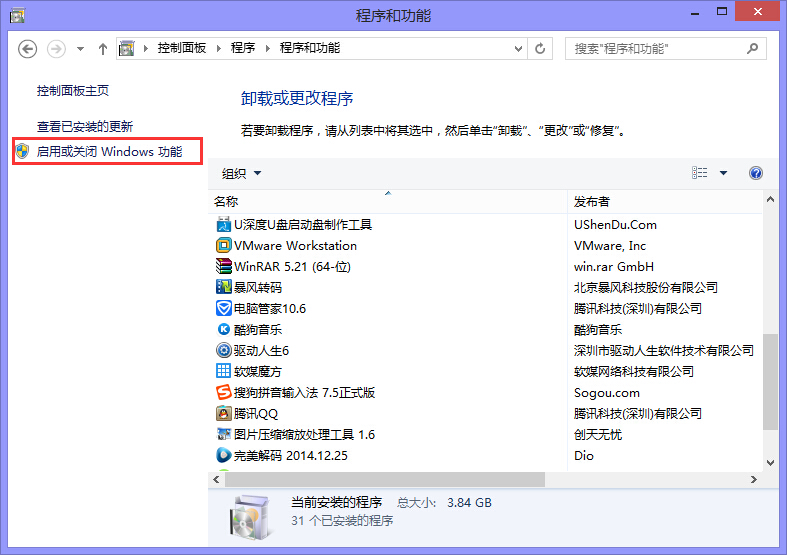Screen dimensions: 787x555
Task: Click the 暴风转码 program icon
Action: 224,288
